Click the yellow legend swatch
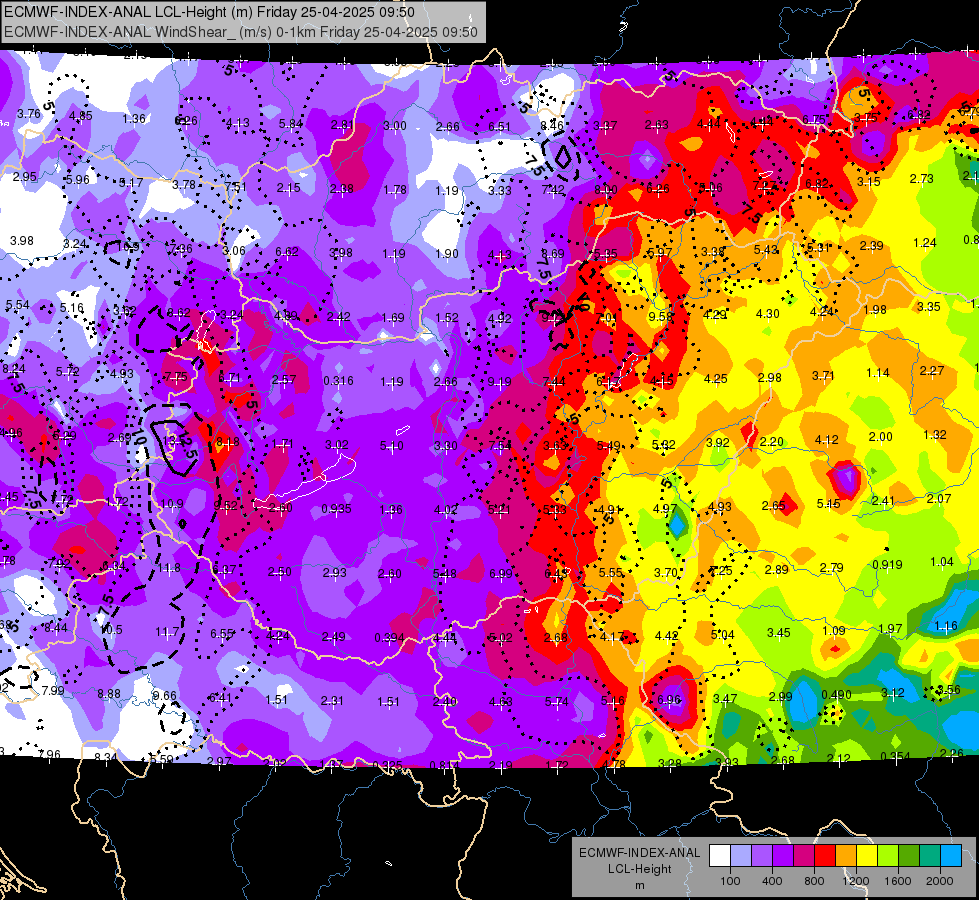This screenshot has width=979, height=900. 867,856
